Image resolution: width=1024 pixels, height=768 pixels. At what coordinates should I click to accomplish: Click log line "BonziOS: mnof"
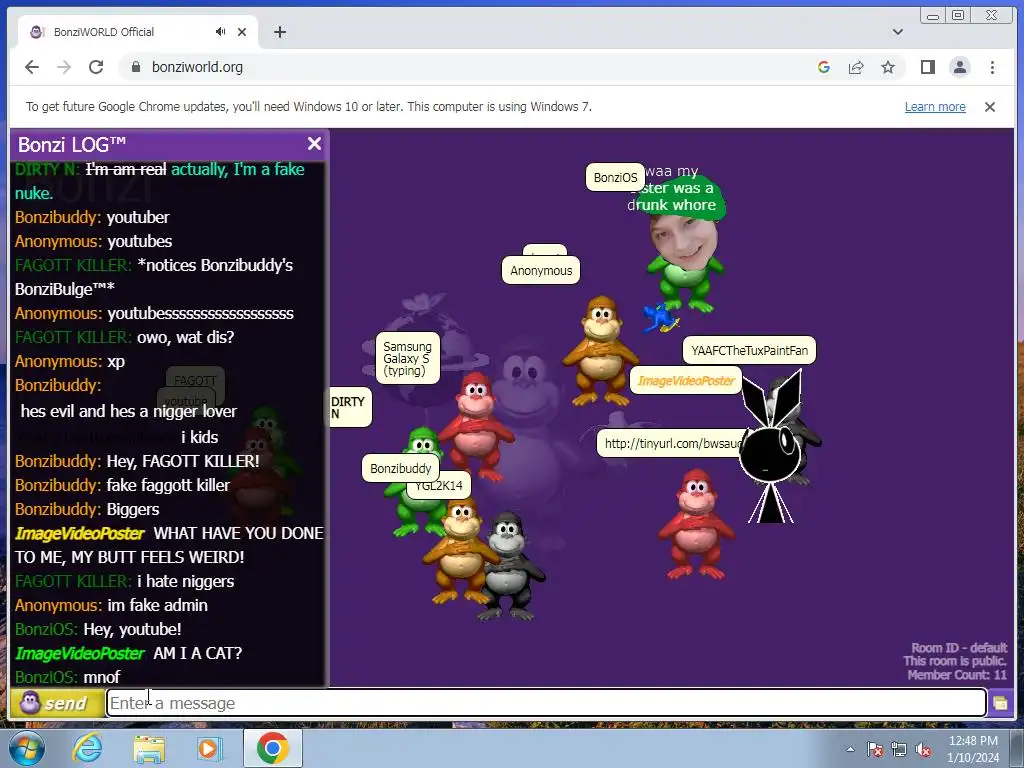67,677
